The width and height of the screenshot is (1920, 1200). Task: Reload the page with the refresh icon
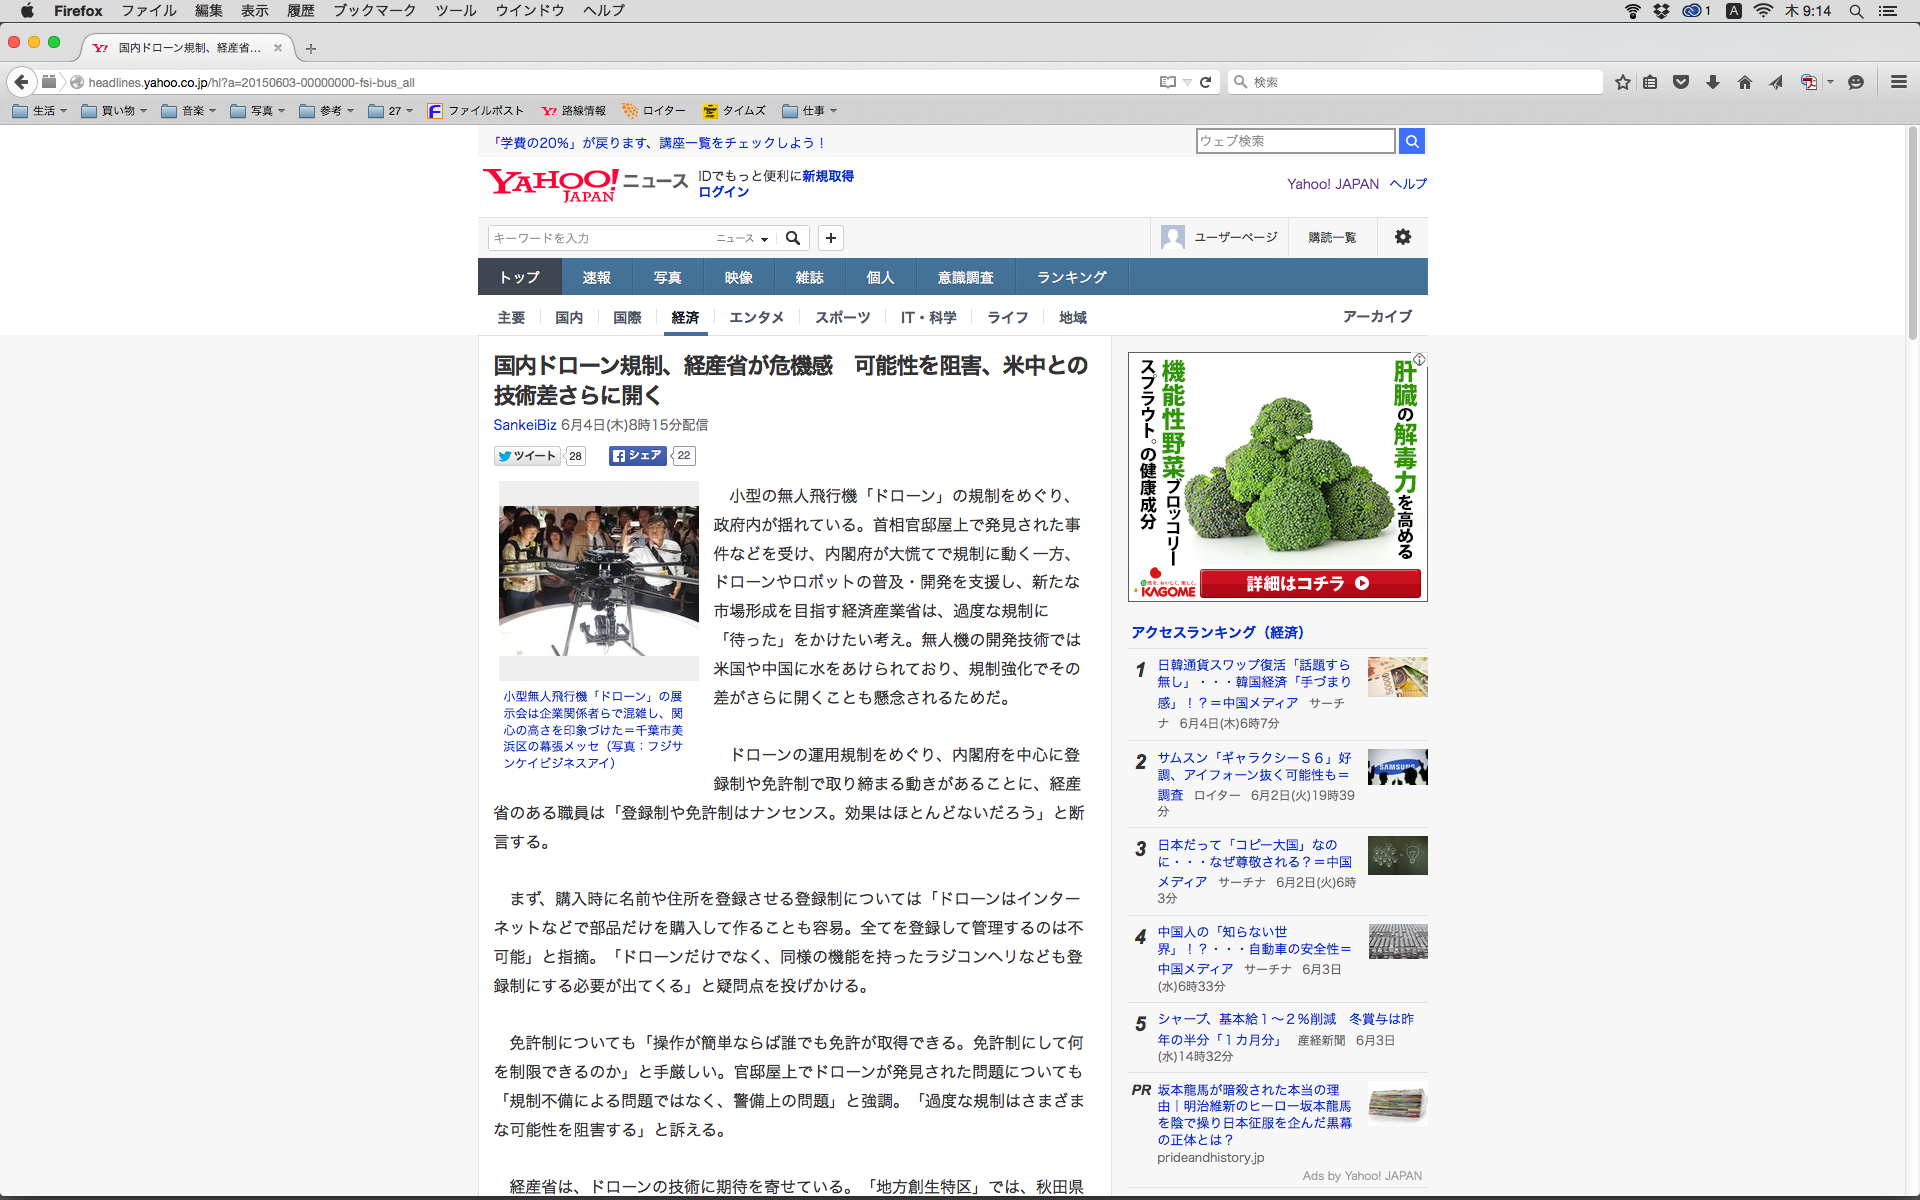(x=1206, y=82)
